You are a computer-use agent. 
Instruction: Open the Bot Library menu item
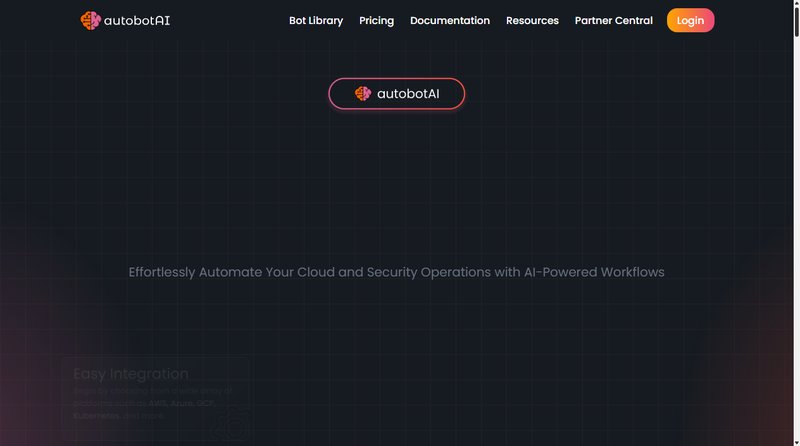pyautogui.click(x=316, y=20)
